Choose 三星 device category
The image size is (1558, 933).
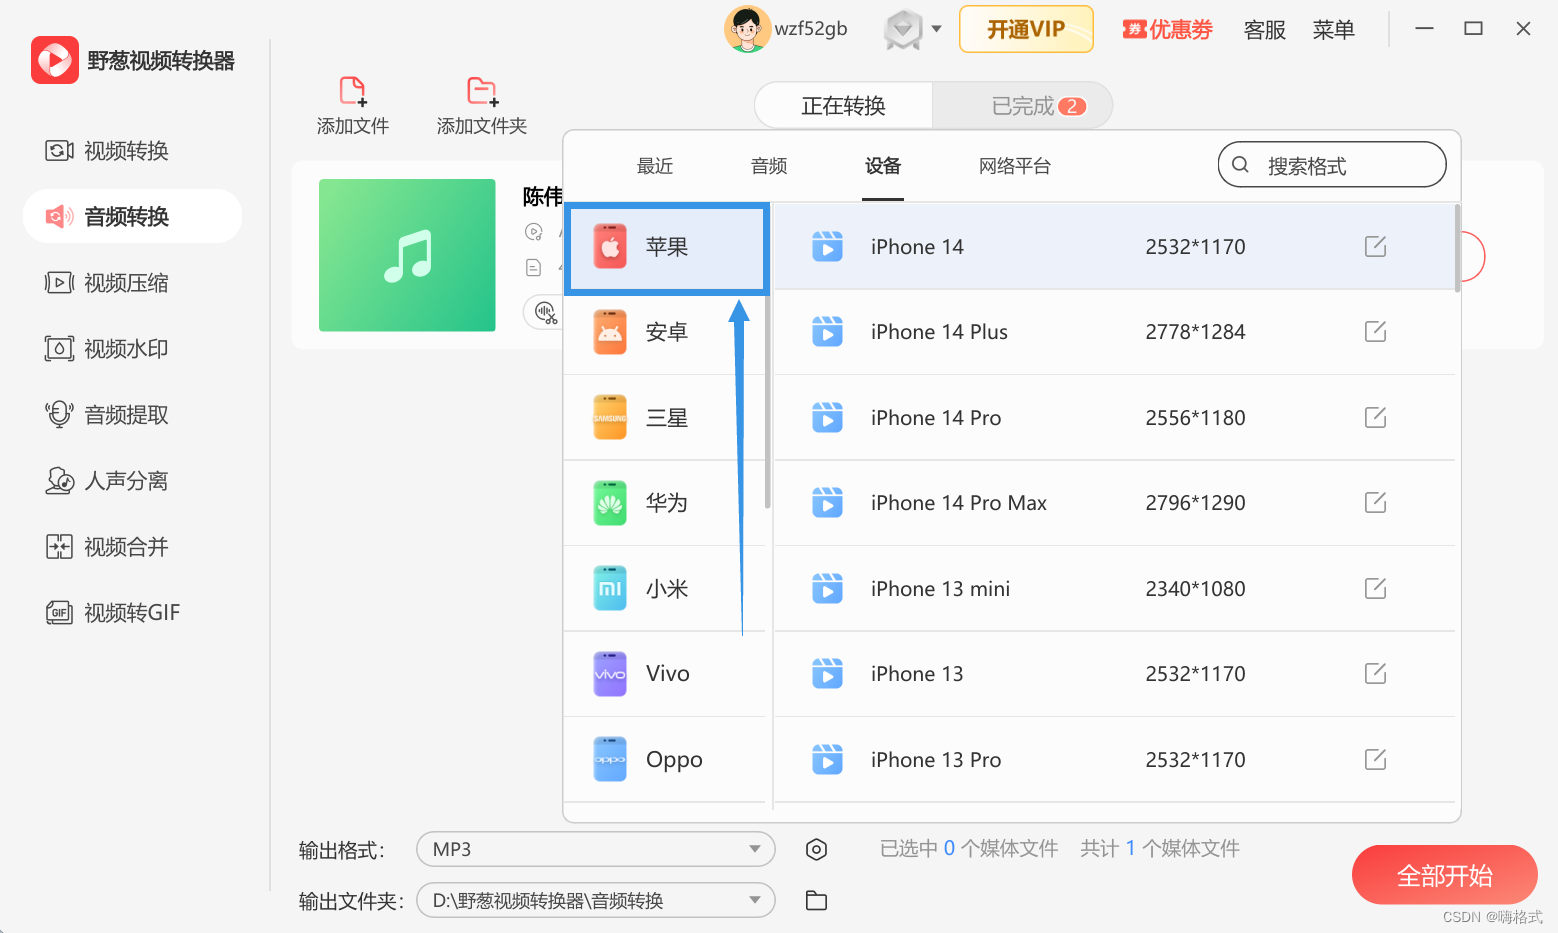coord(665,418)
